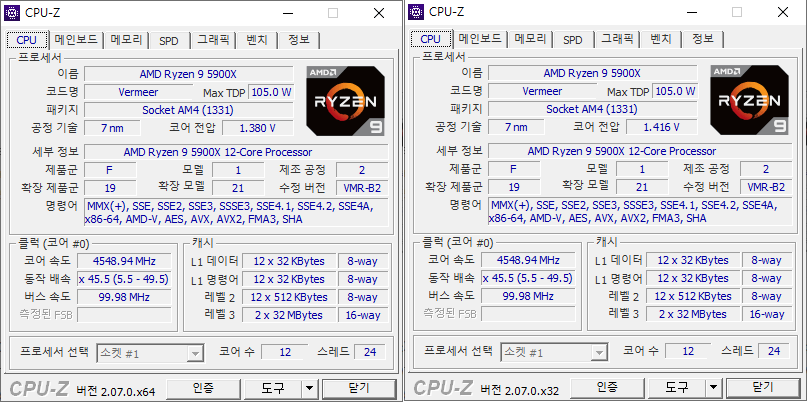Select CPU tab in right window
This screenshot has width=807, height=402.
[431, 39]
